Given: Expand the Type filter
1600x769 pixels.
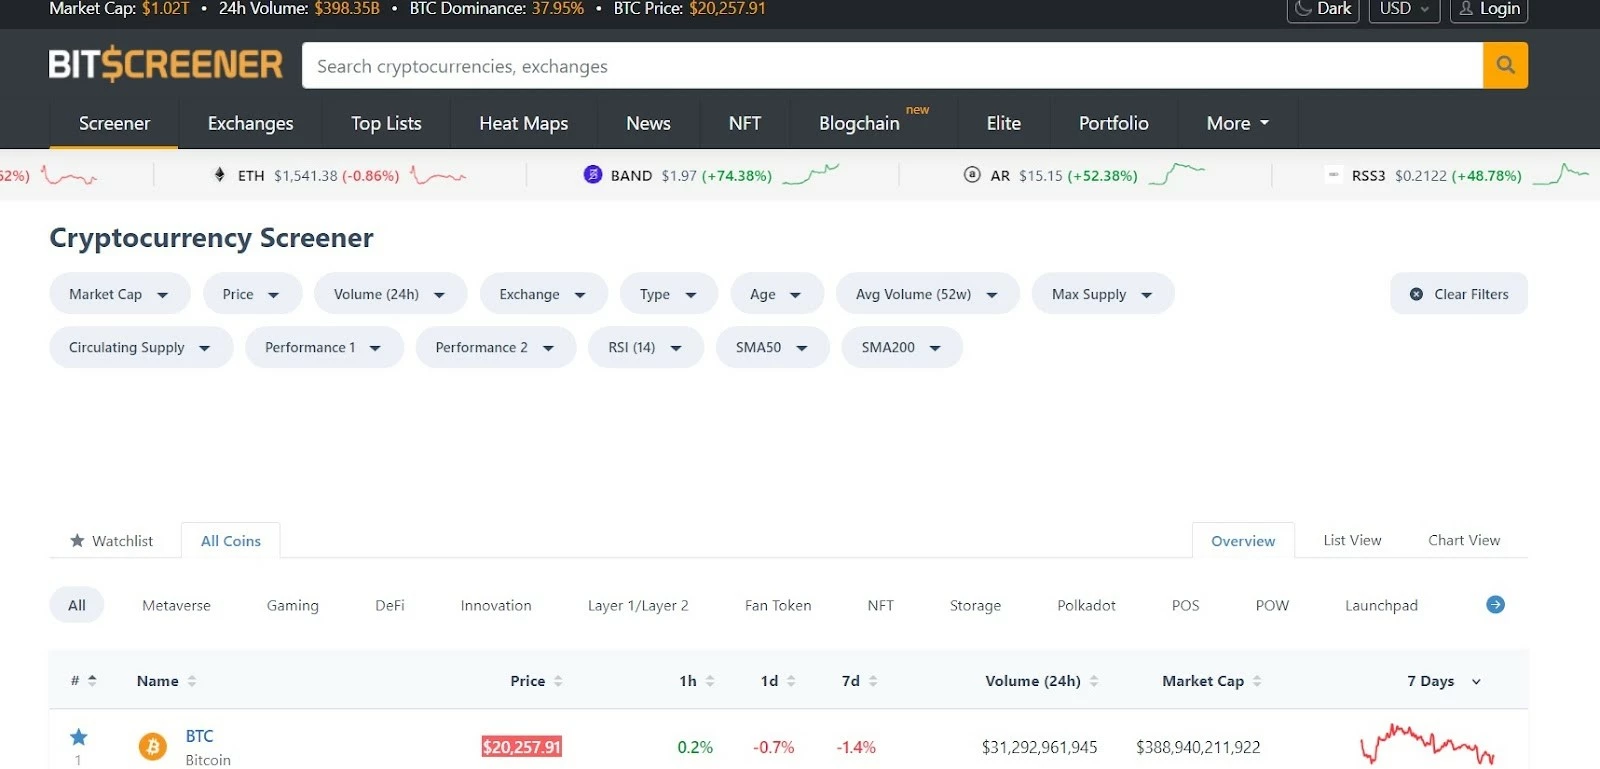Looking at the screenshot, I should coord(668,294).
